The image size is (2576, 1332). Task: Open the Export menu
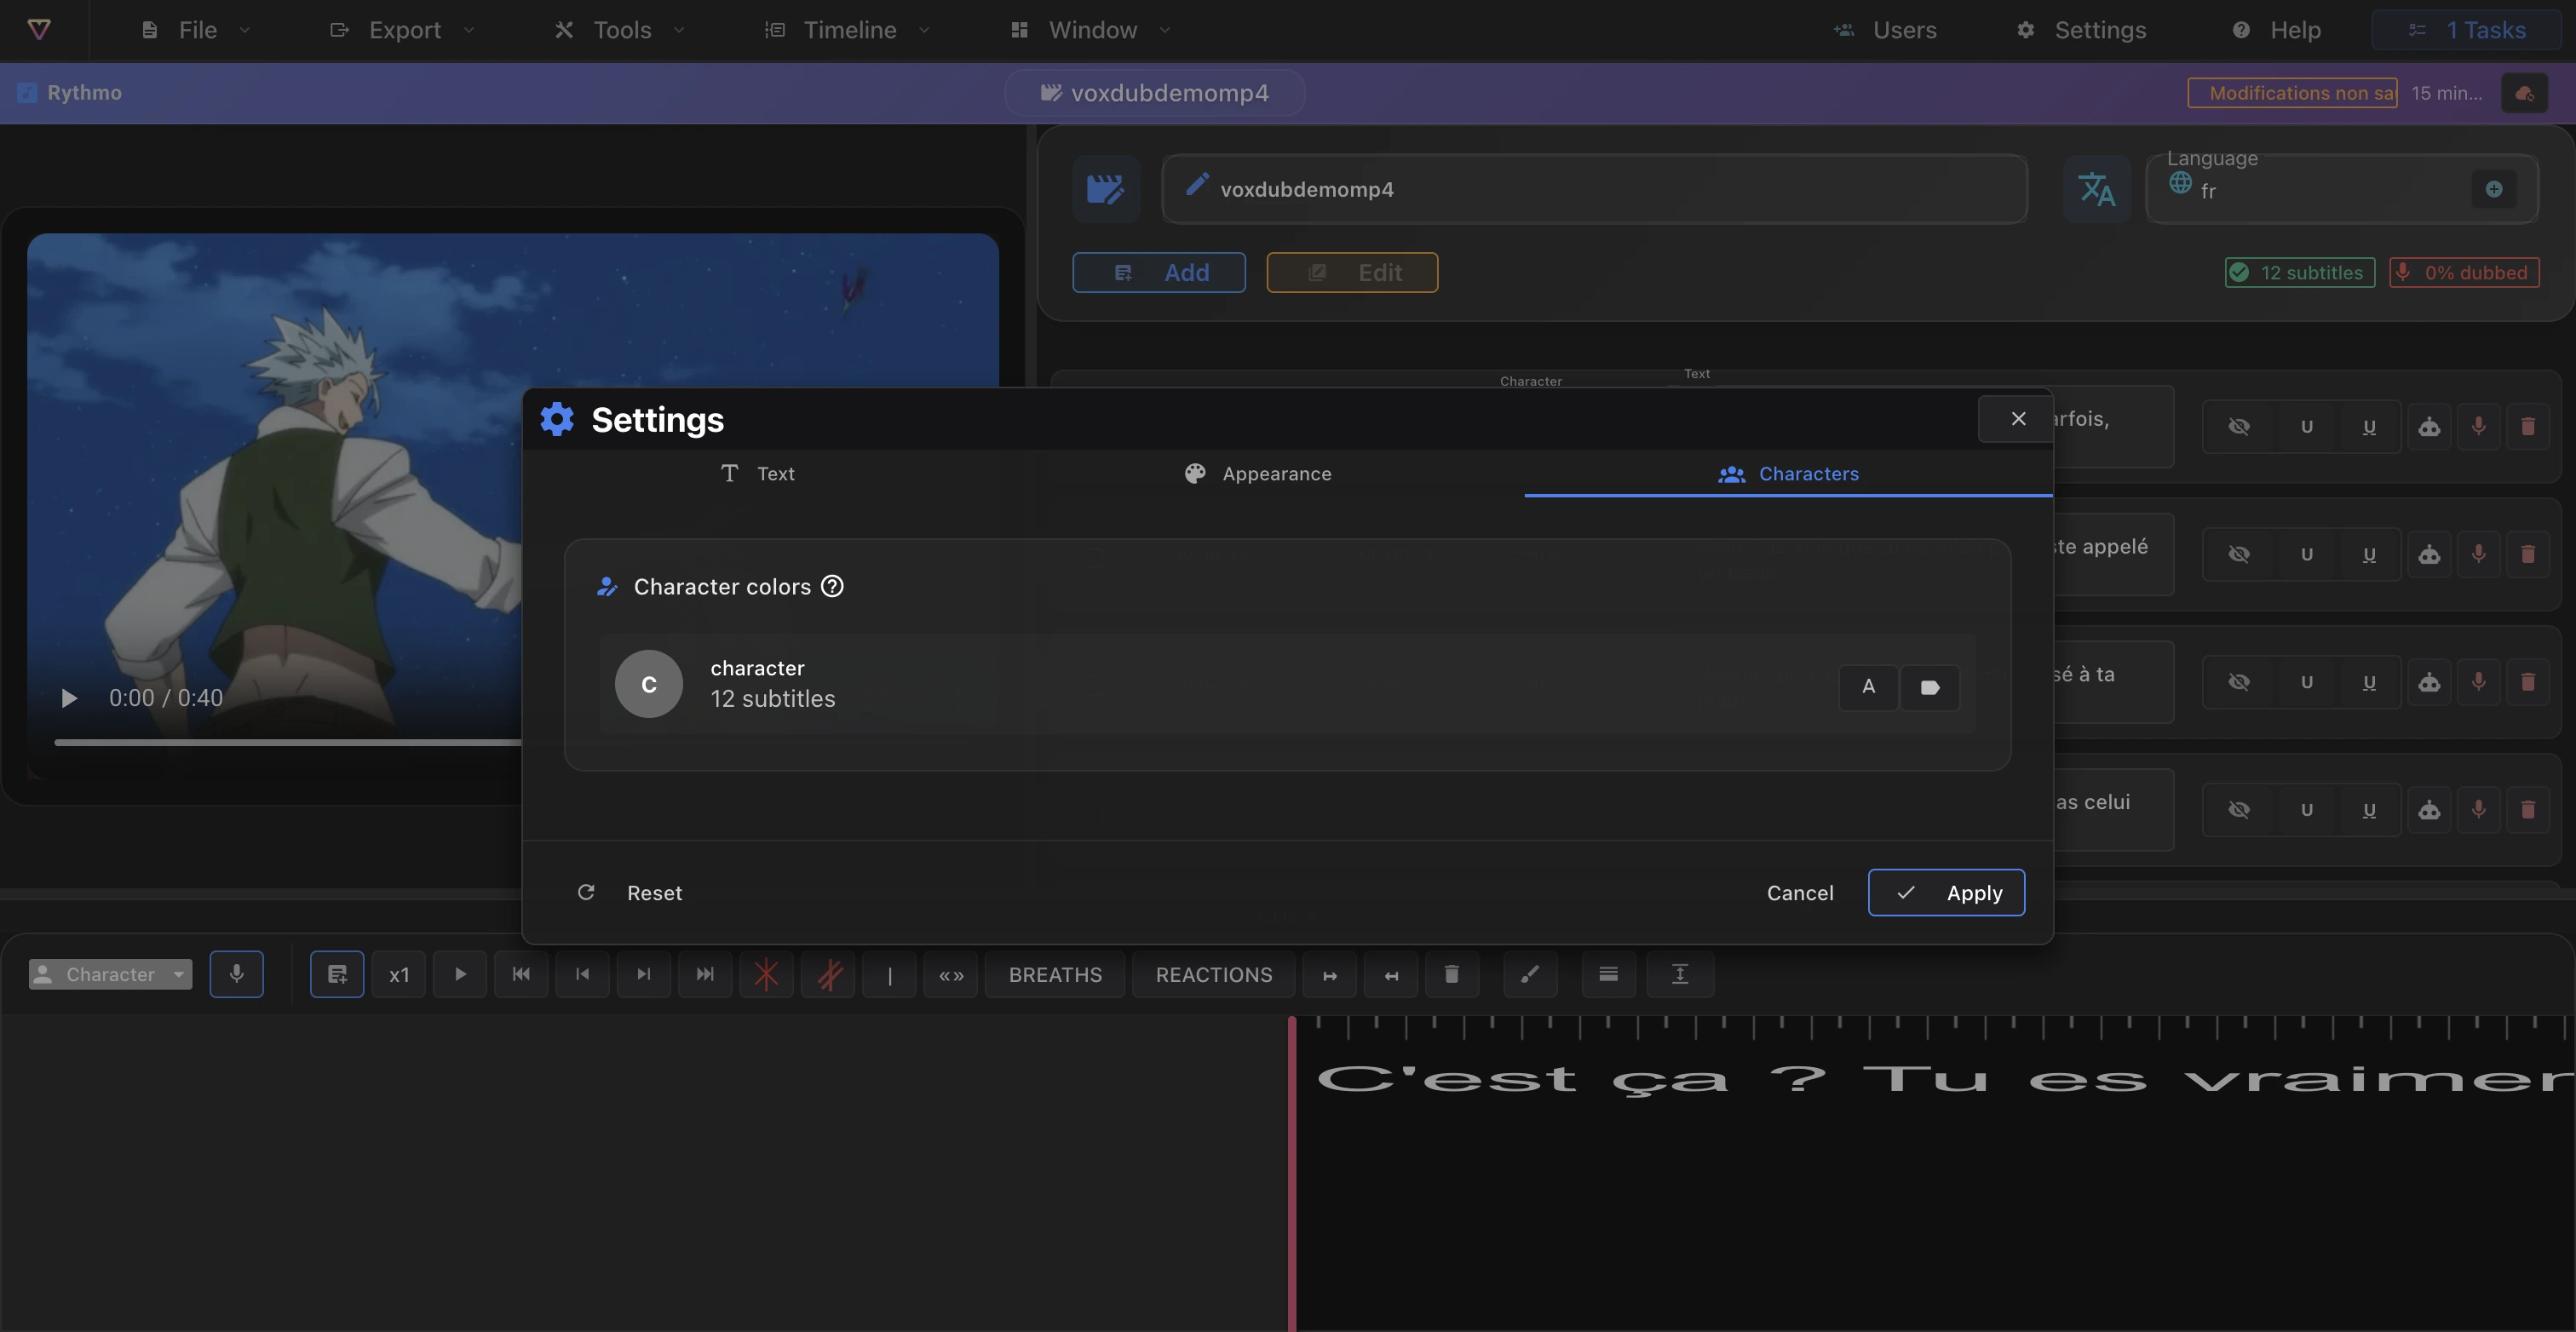(x=403, y=30)
